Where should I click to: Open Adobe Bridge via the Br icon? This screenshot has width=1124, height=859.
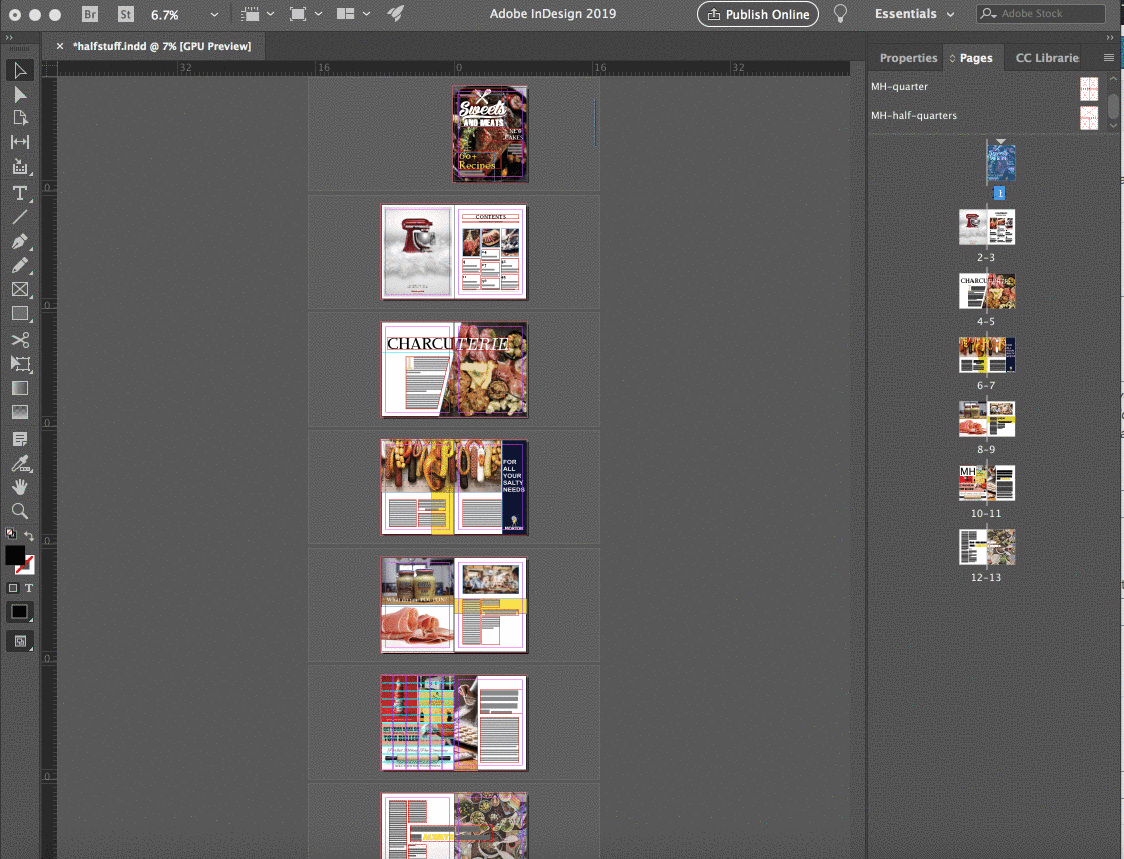[90, 14]
